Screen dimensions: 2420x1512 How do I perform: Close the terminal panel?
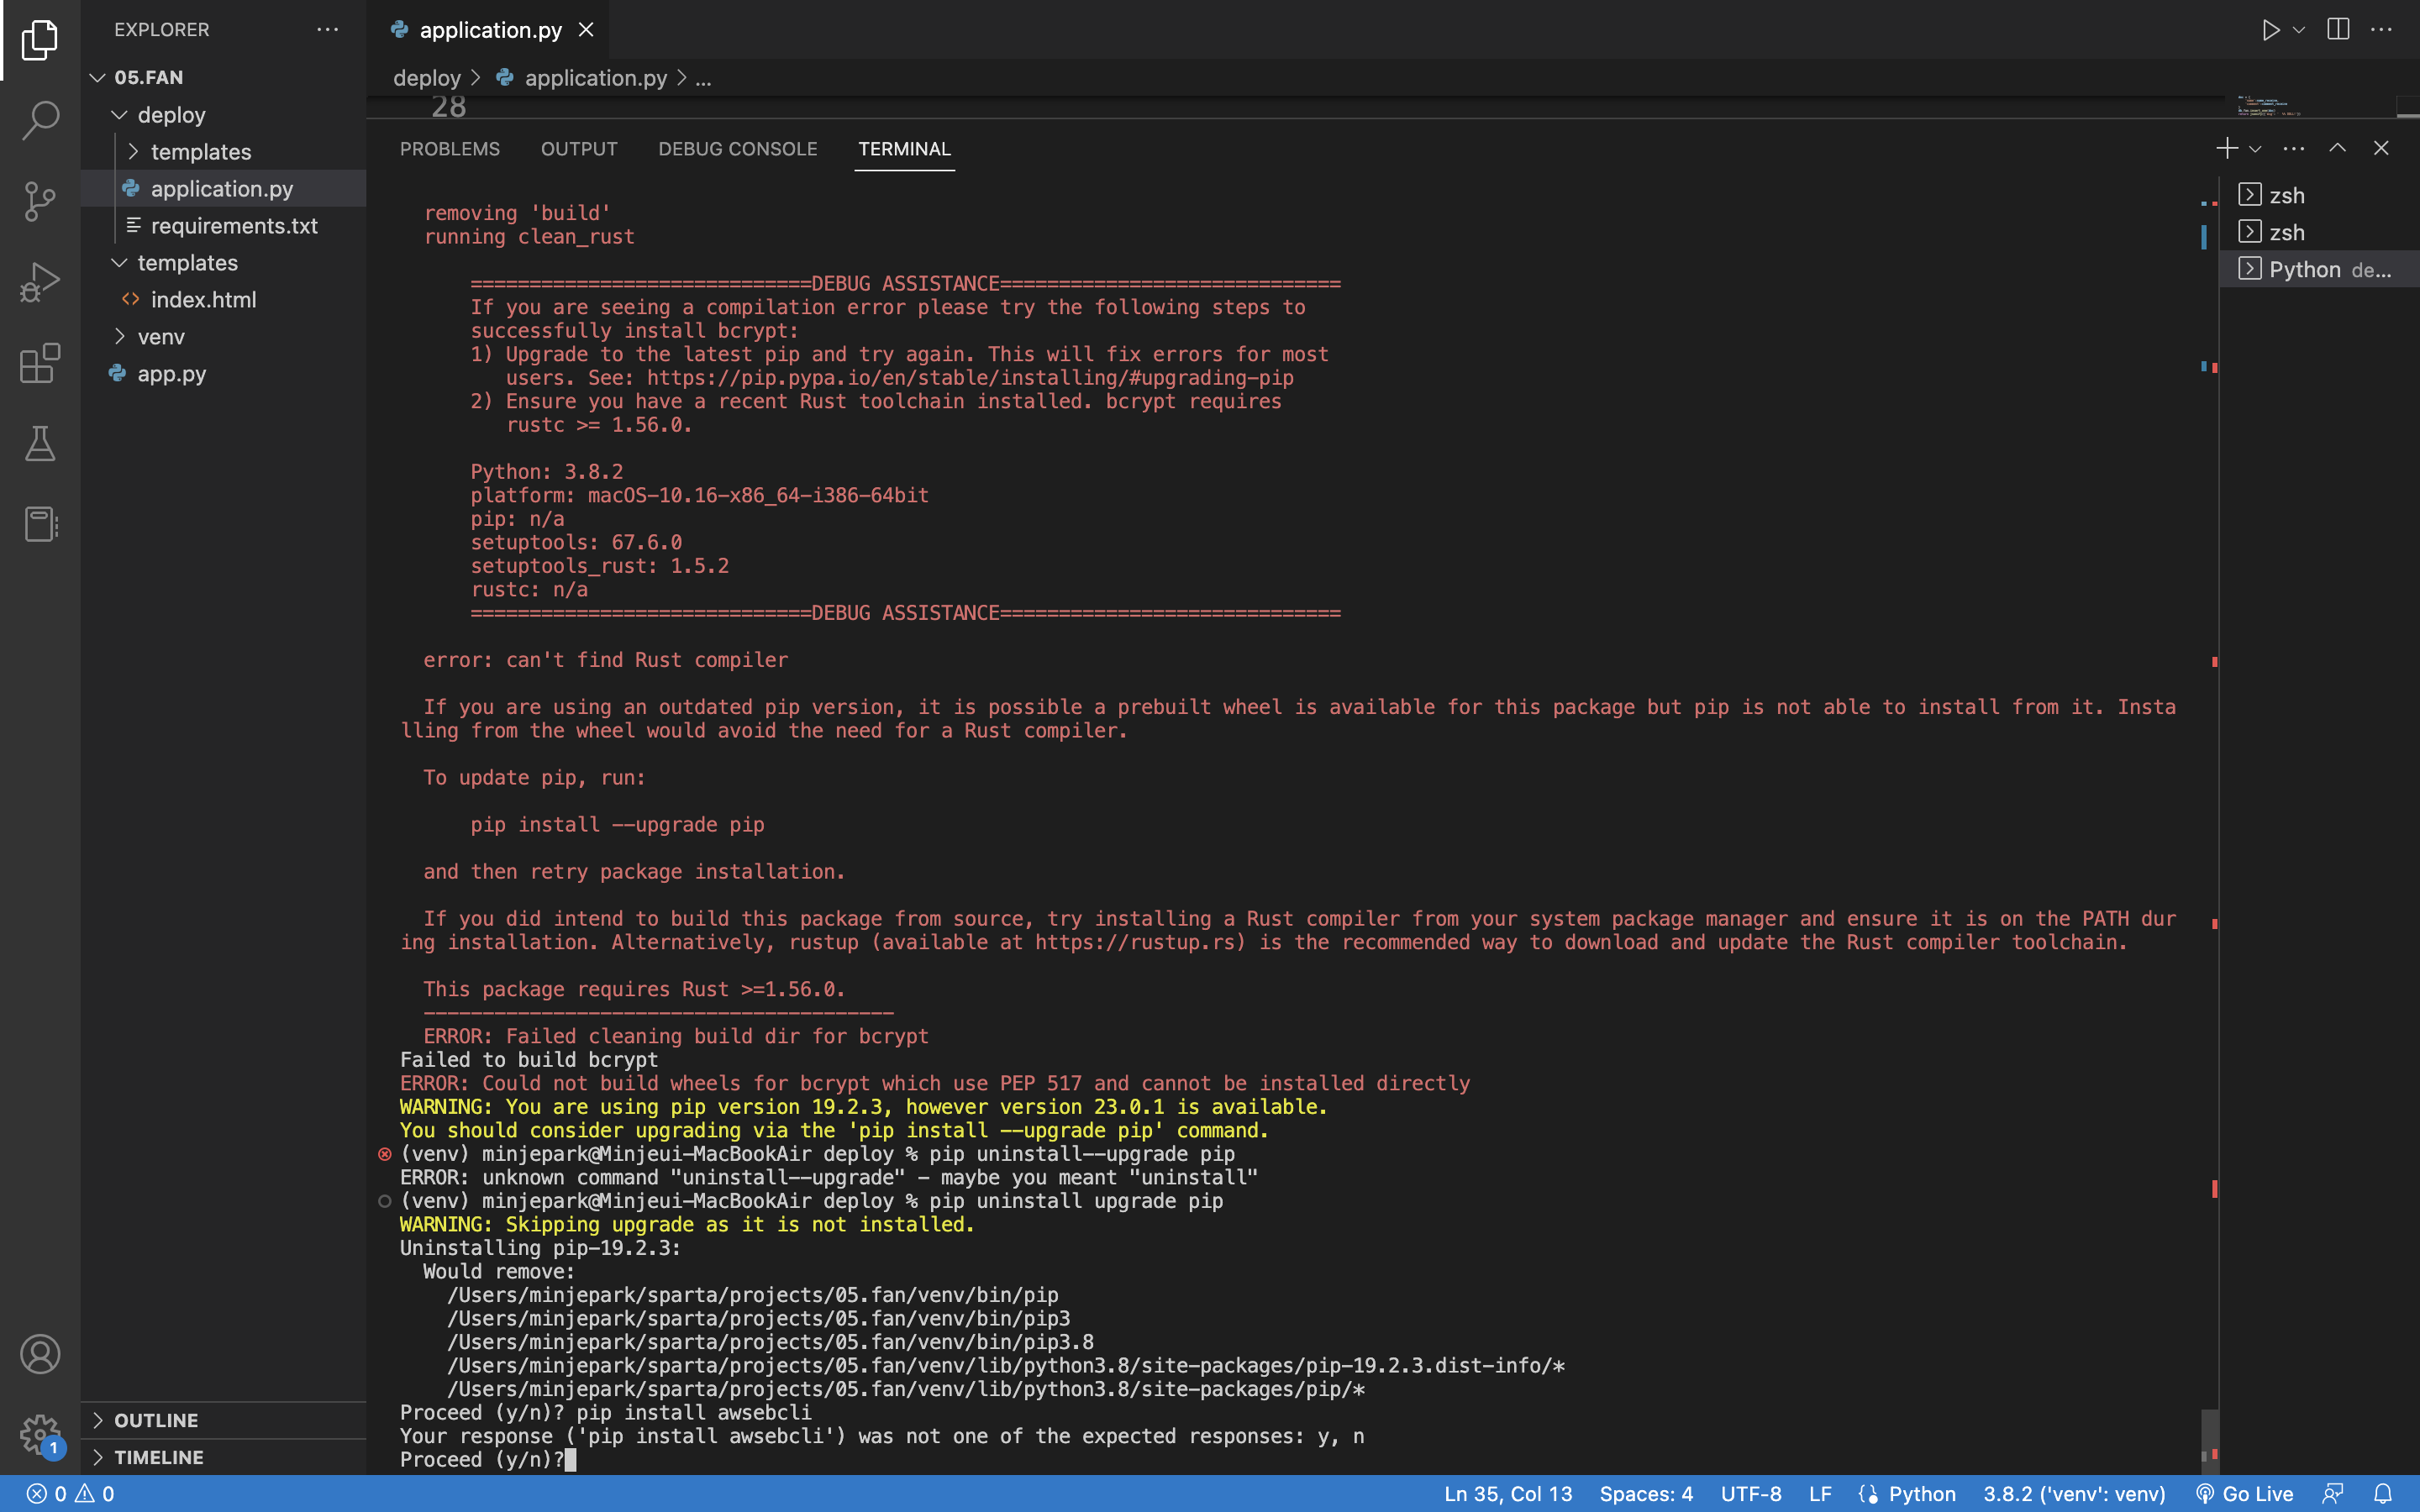pos(2381,148)
